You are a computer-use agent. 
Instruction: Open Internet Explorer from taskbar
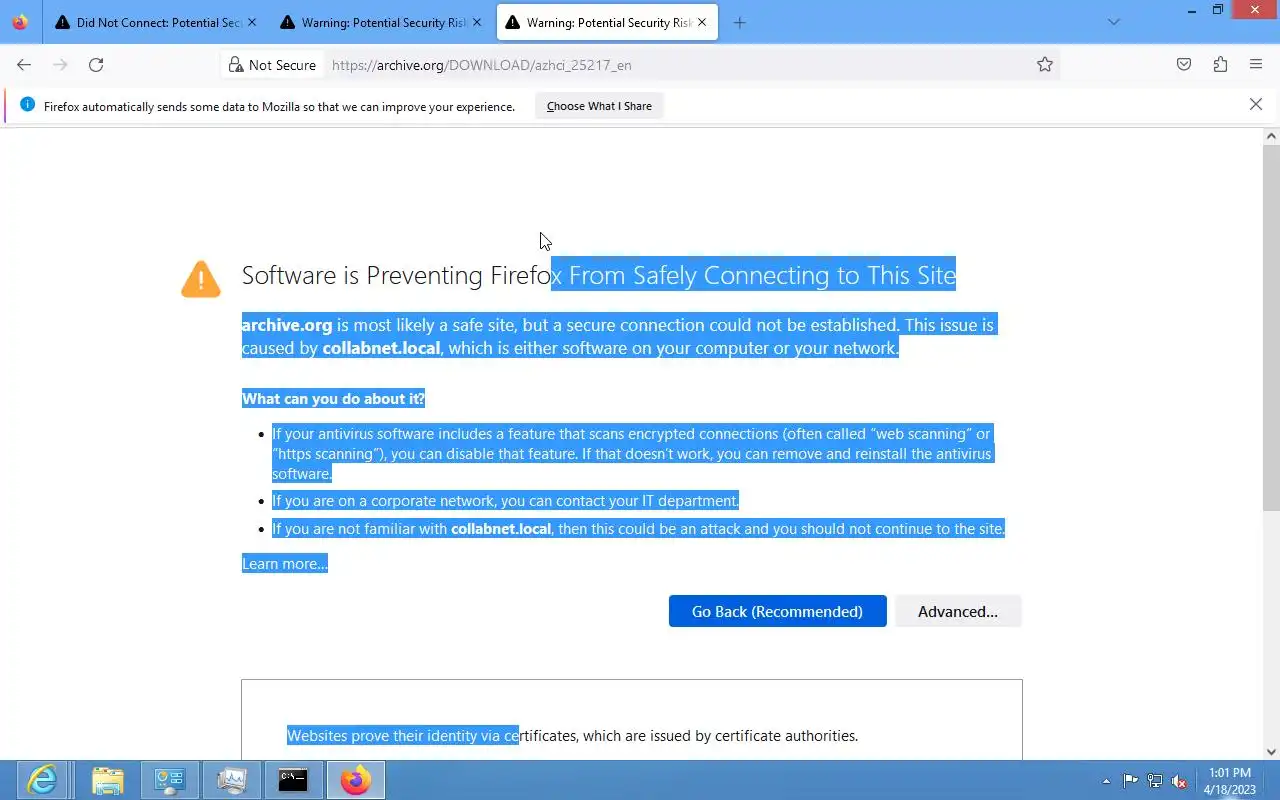tap(42, 780)
